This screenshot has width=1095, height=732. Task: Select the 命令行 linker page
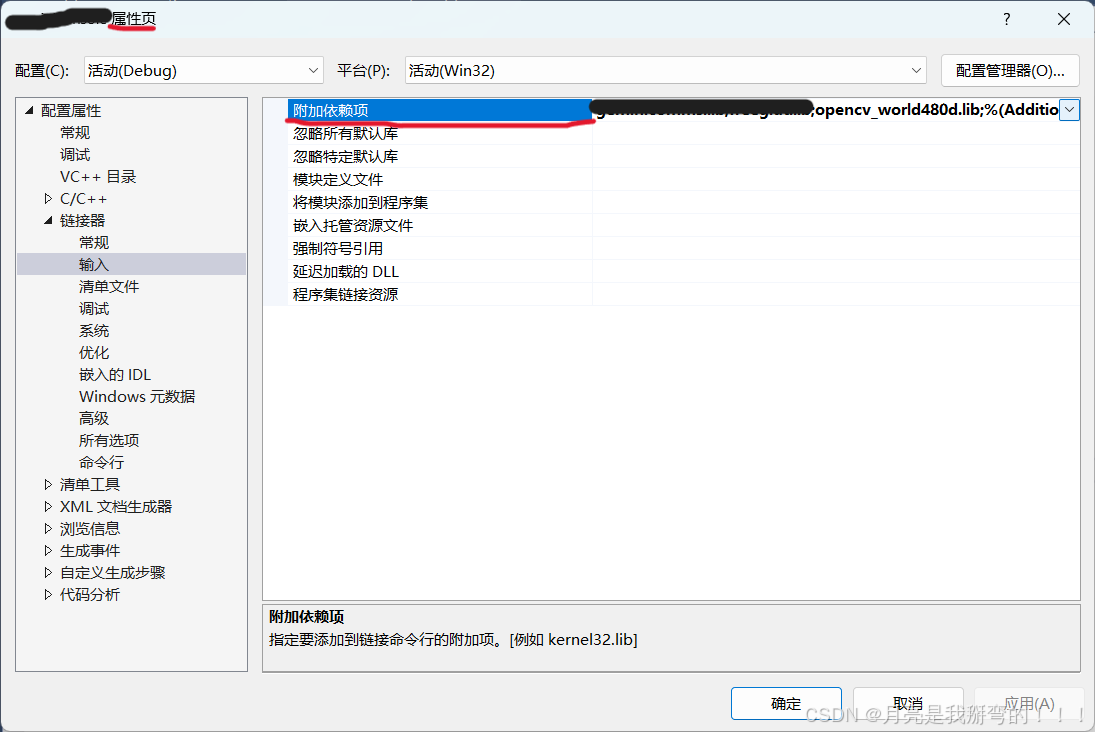[101, 462]
